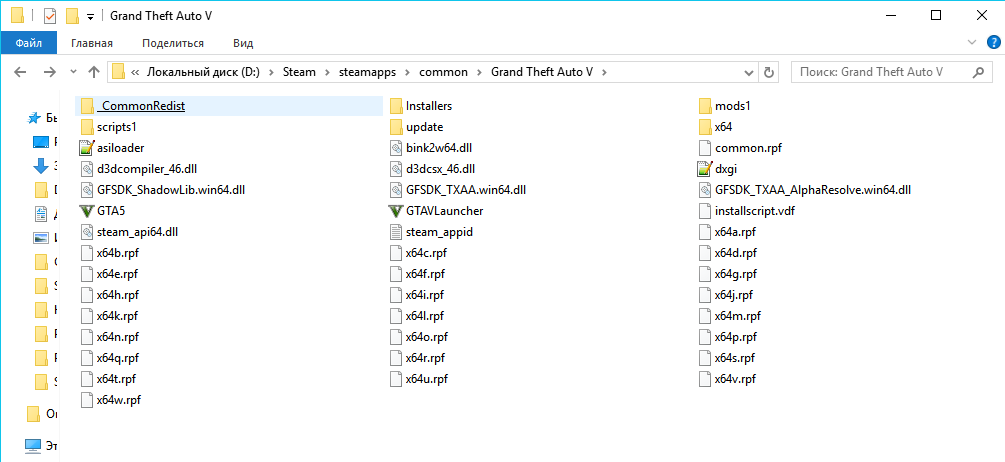
Task: Click the Properties quick access toolbar icon
Action: click(49, 15)
